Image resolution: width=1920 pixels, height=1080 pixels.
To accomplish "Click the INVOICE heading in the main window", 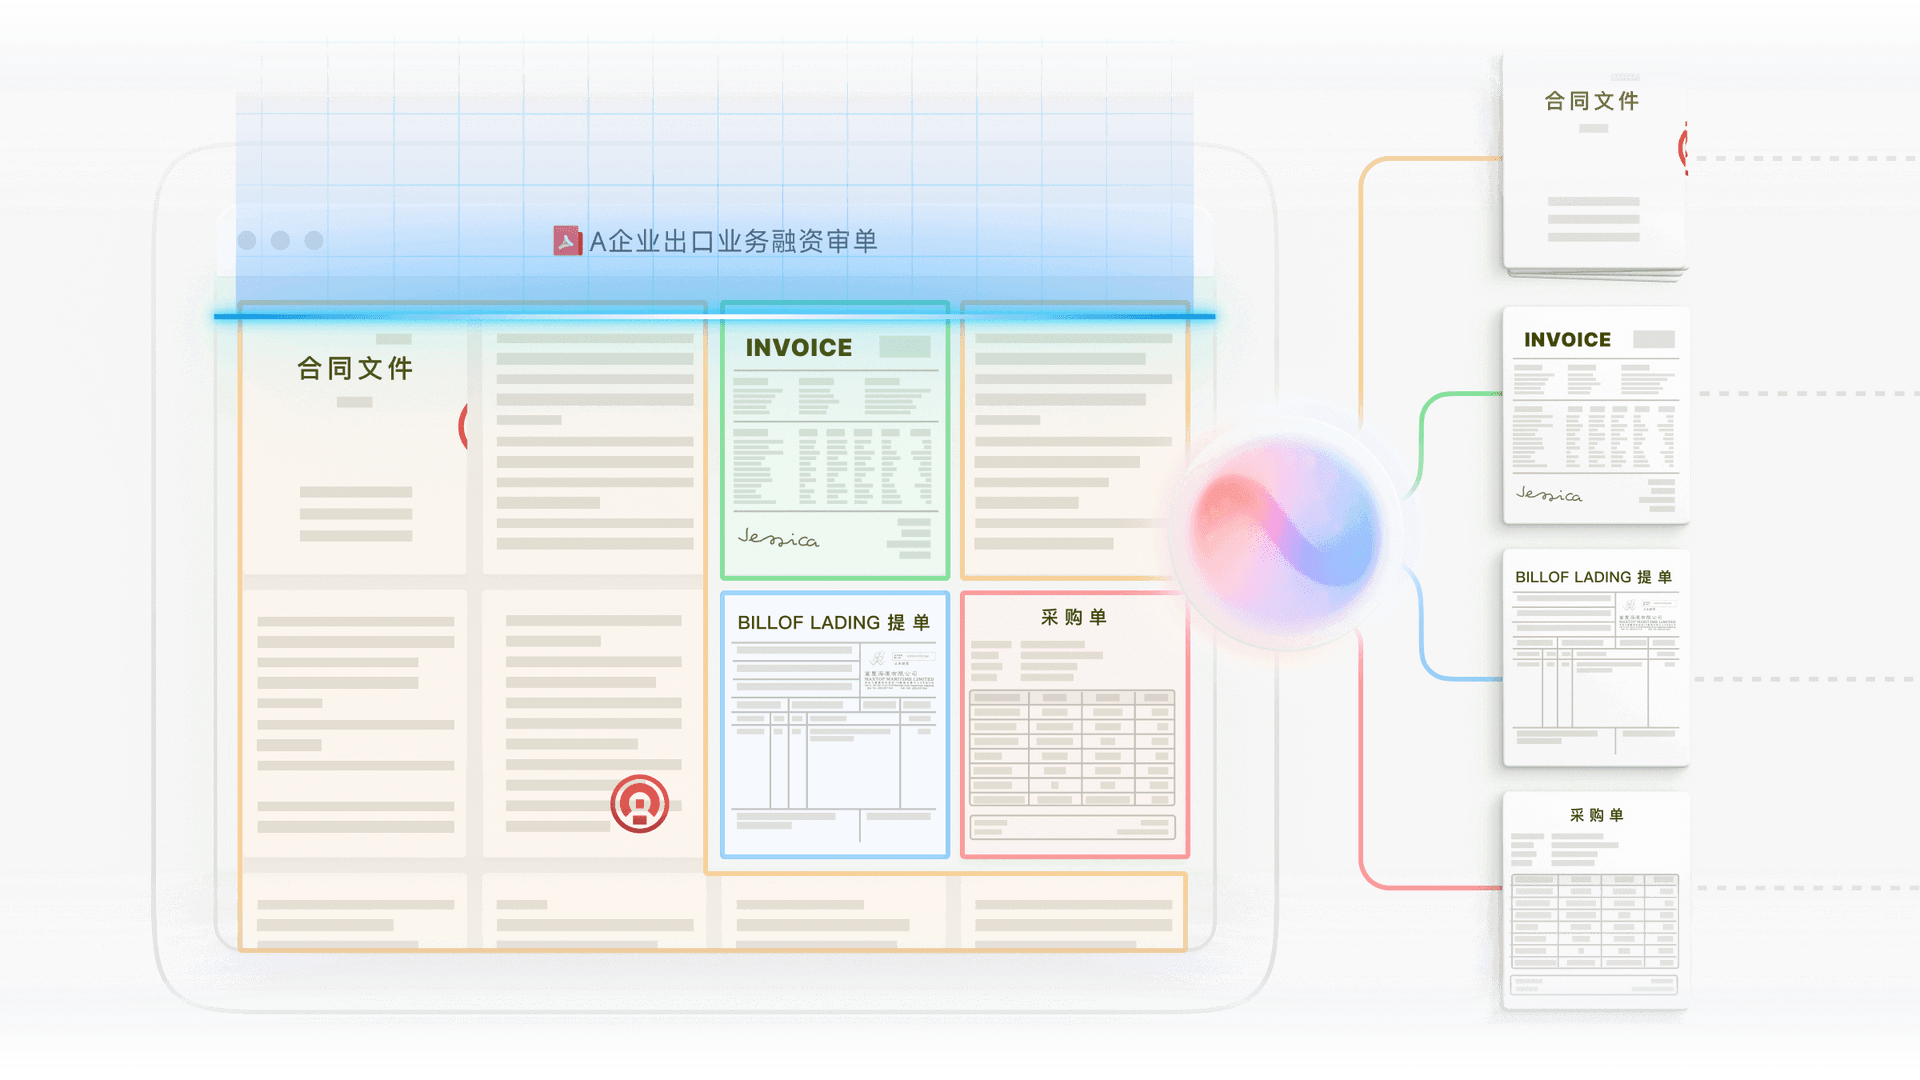I will click(799, 348).
